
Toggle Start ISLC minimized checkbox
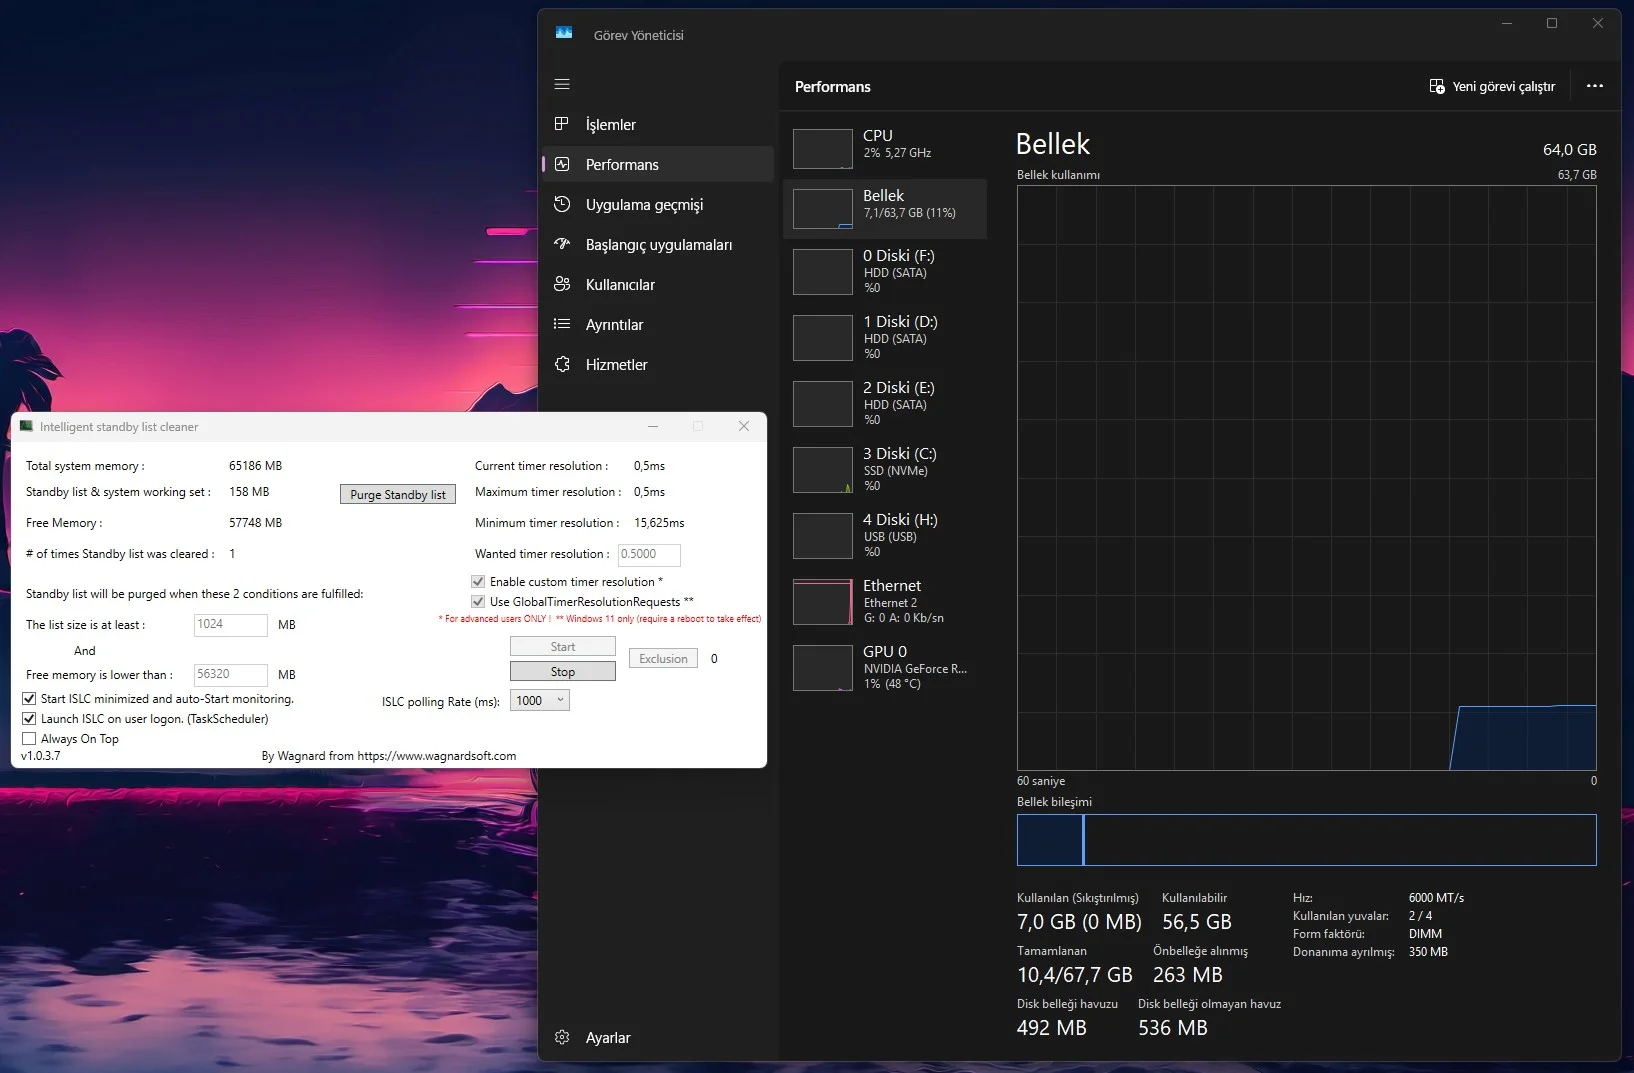(29, 699)
